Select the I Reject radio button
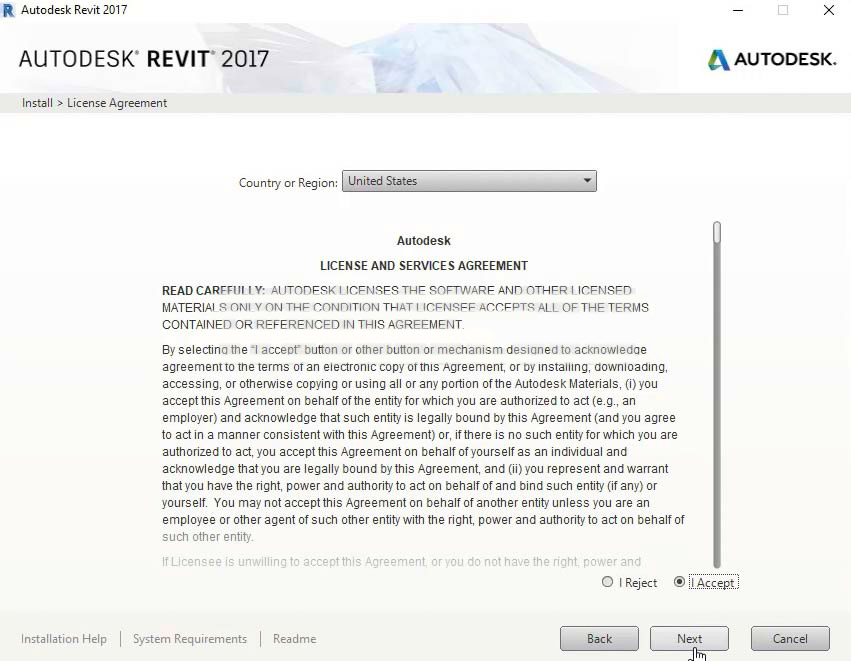 tap(607, 582)
